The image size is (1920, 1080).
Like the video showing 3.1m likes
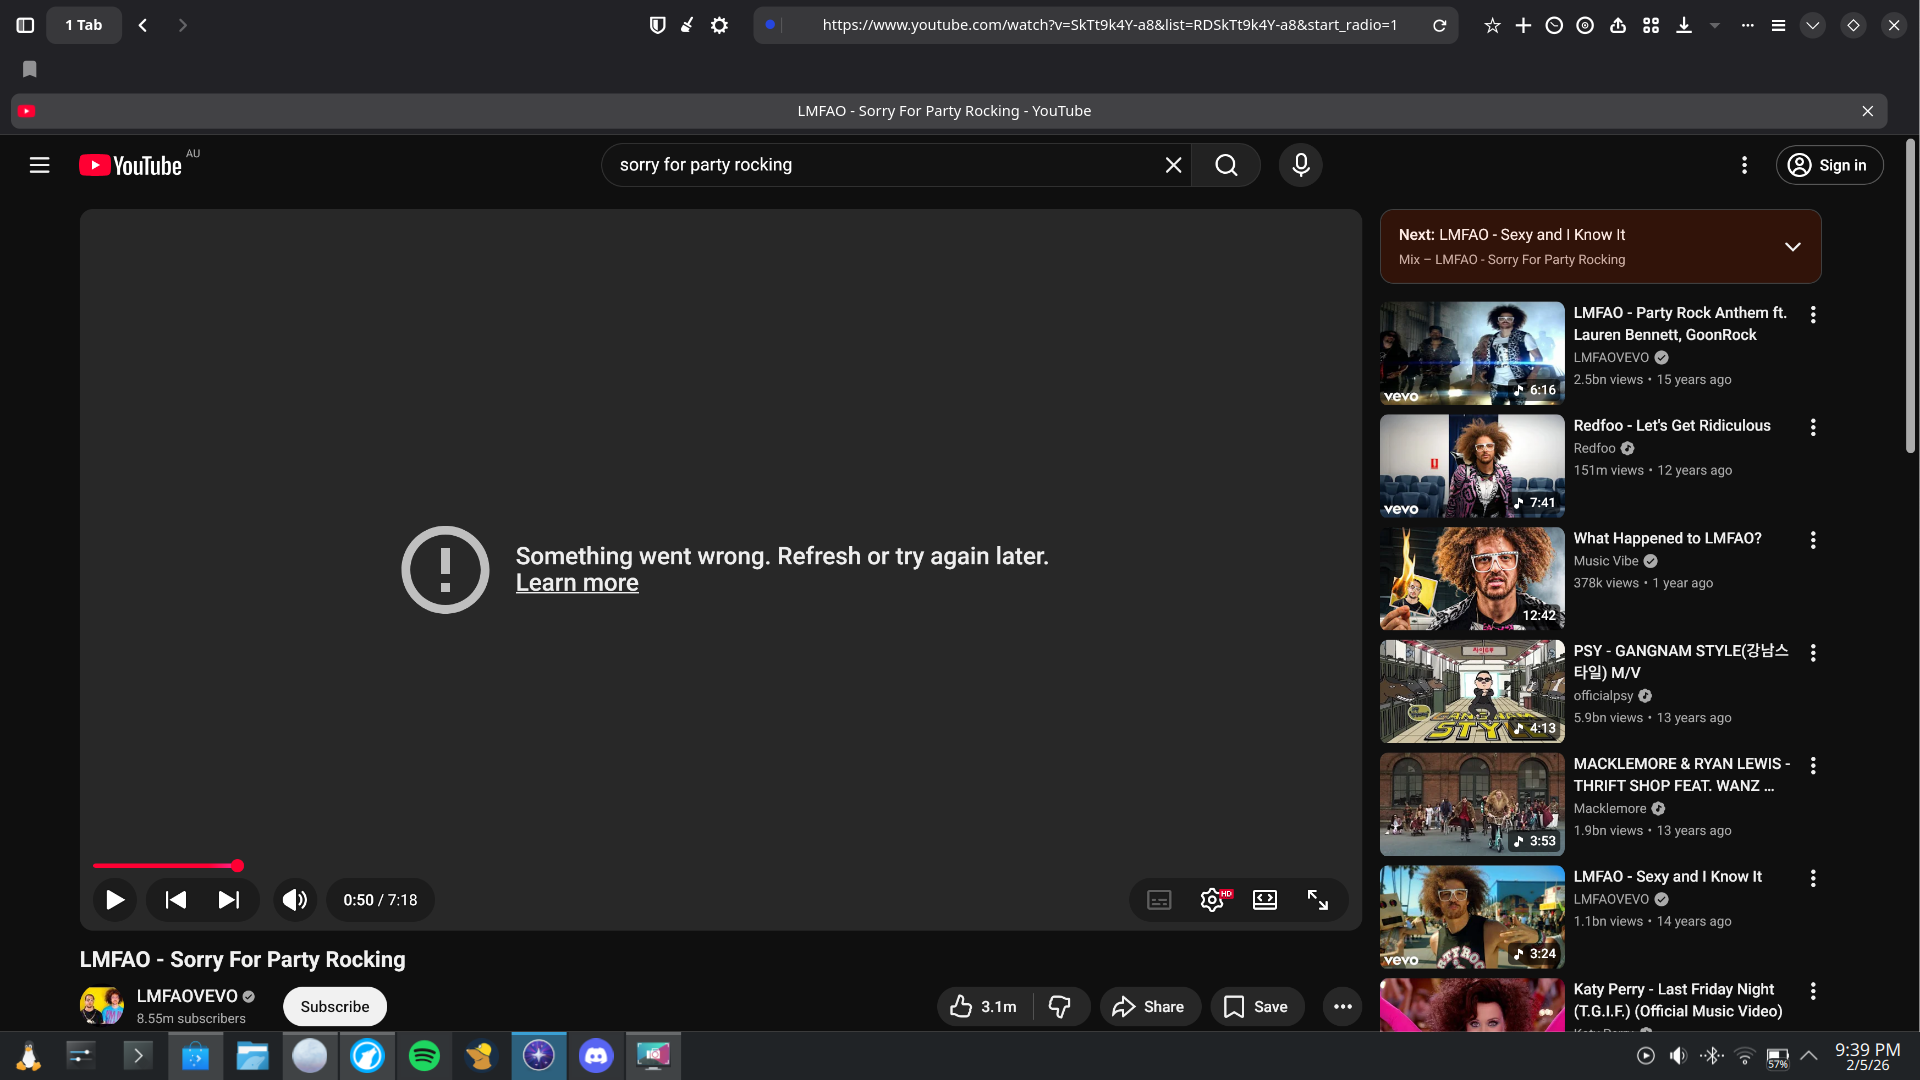click(x=984, y=1007)
